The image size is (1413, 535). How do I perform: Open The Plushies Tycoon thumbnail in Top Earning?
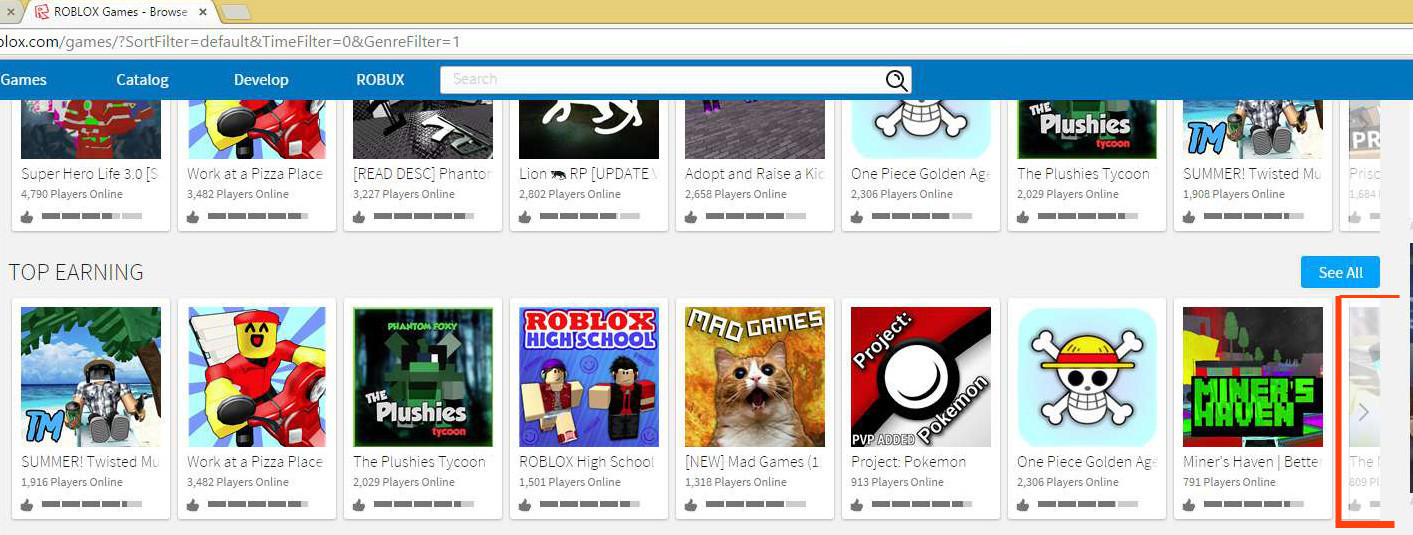423,377
